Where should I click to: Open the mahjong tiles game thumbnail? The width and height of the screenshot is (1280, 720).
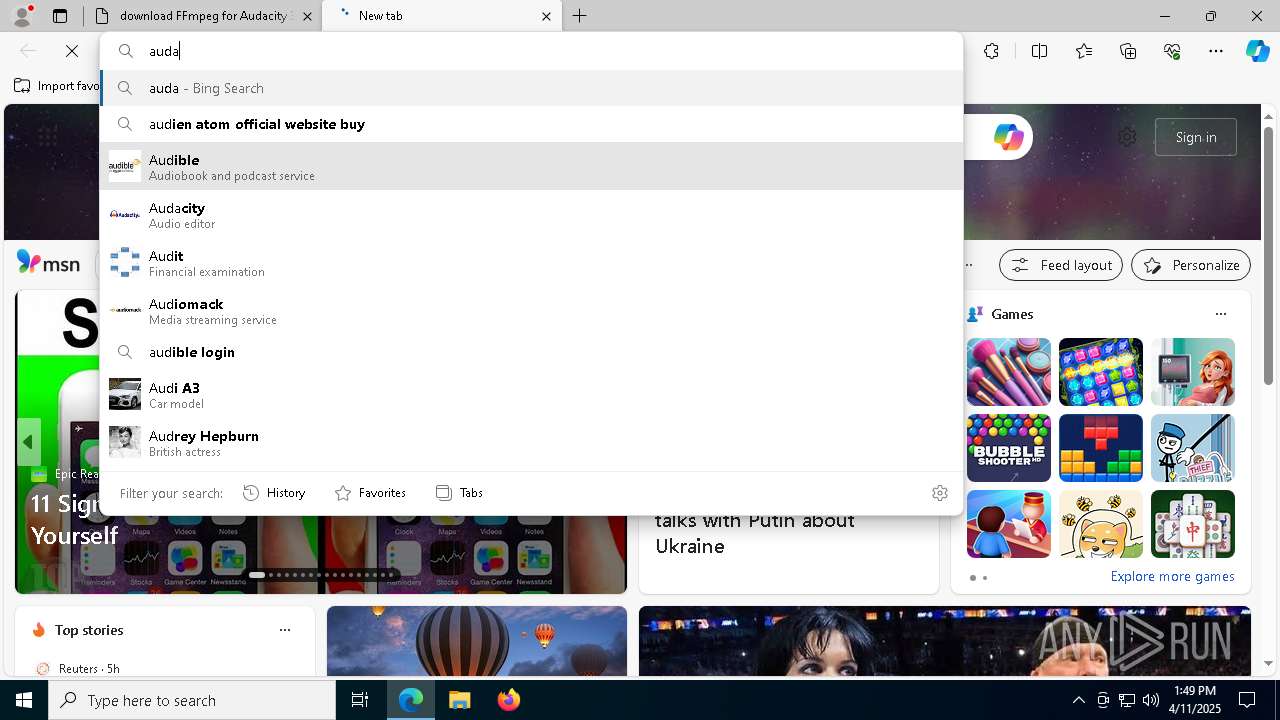click(x=1193, y=524)
